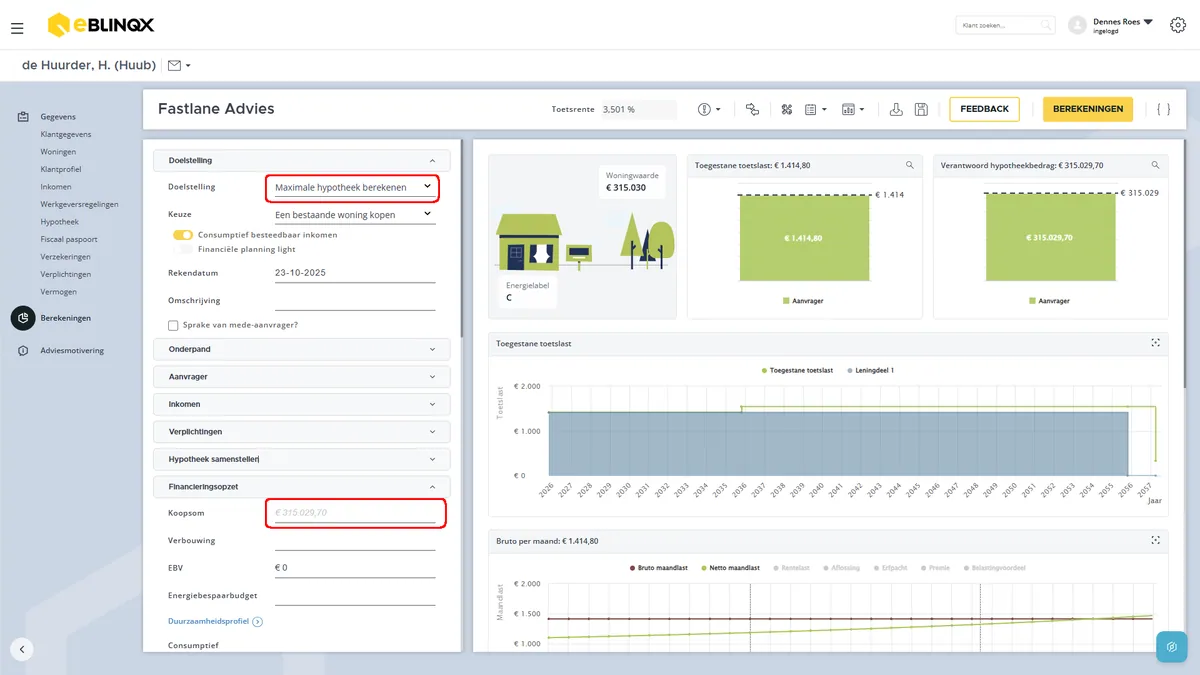Click the Duurzaamheidsprofiel arrow circle icon
Image resolution: width=1200 pixels, height=675 pixels.
coord(258,622)
